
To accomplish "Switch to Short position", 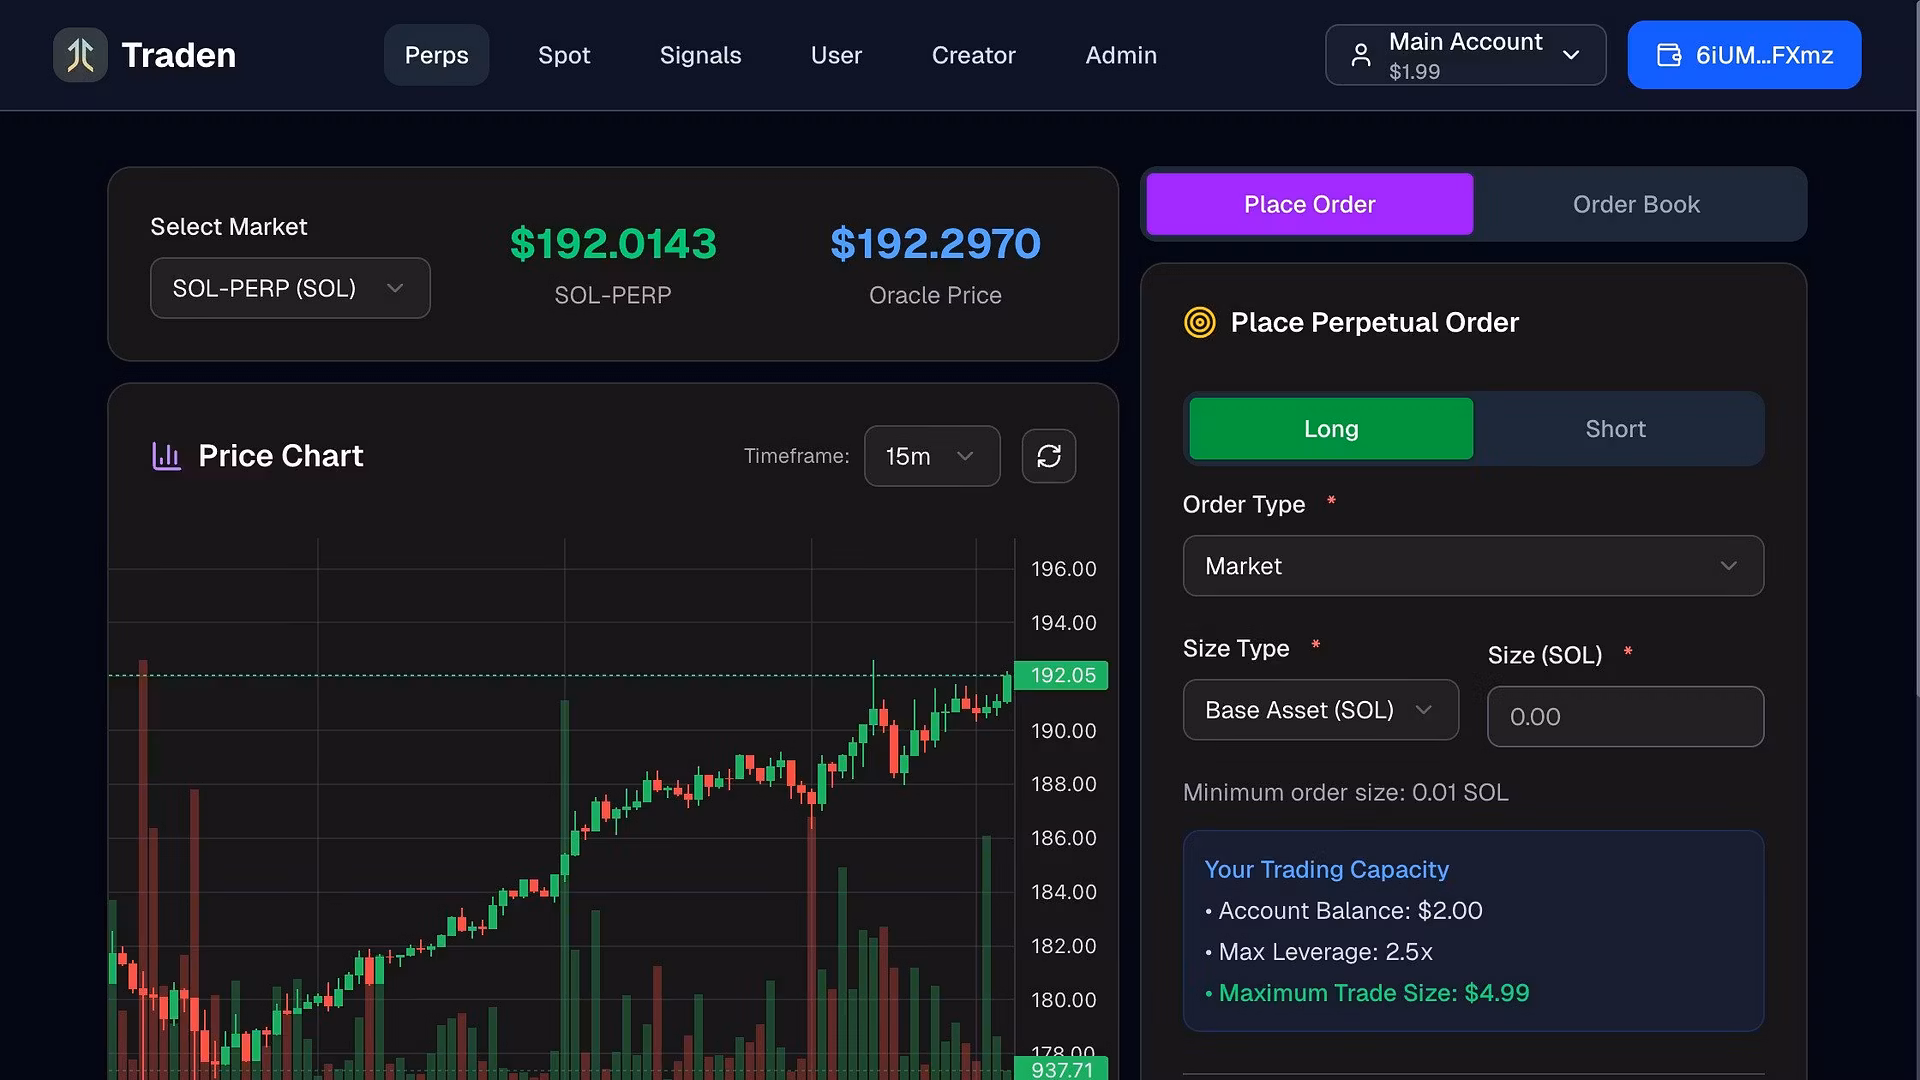I will [1614, 429].
